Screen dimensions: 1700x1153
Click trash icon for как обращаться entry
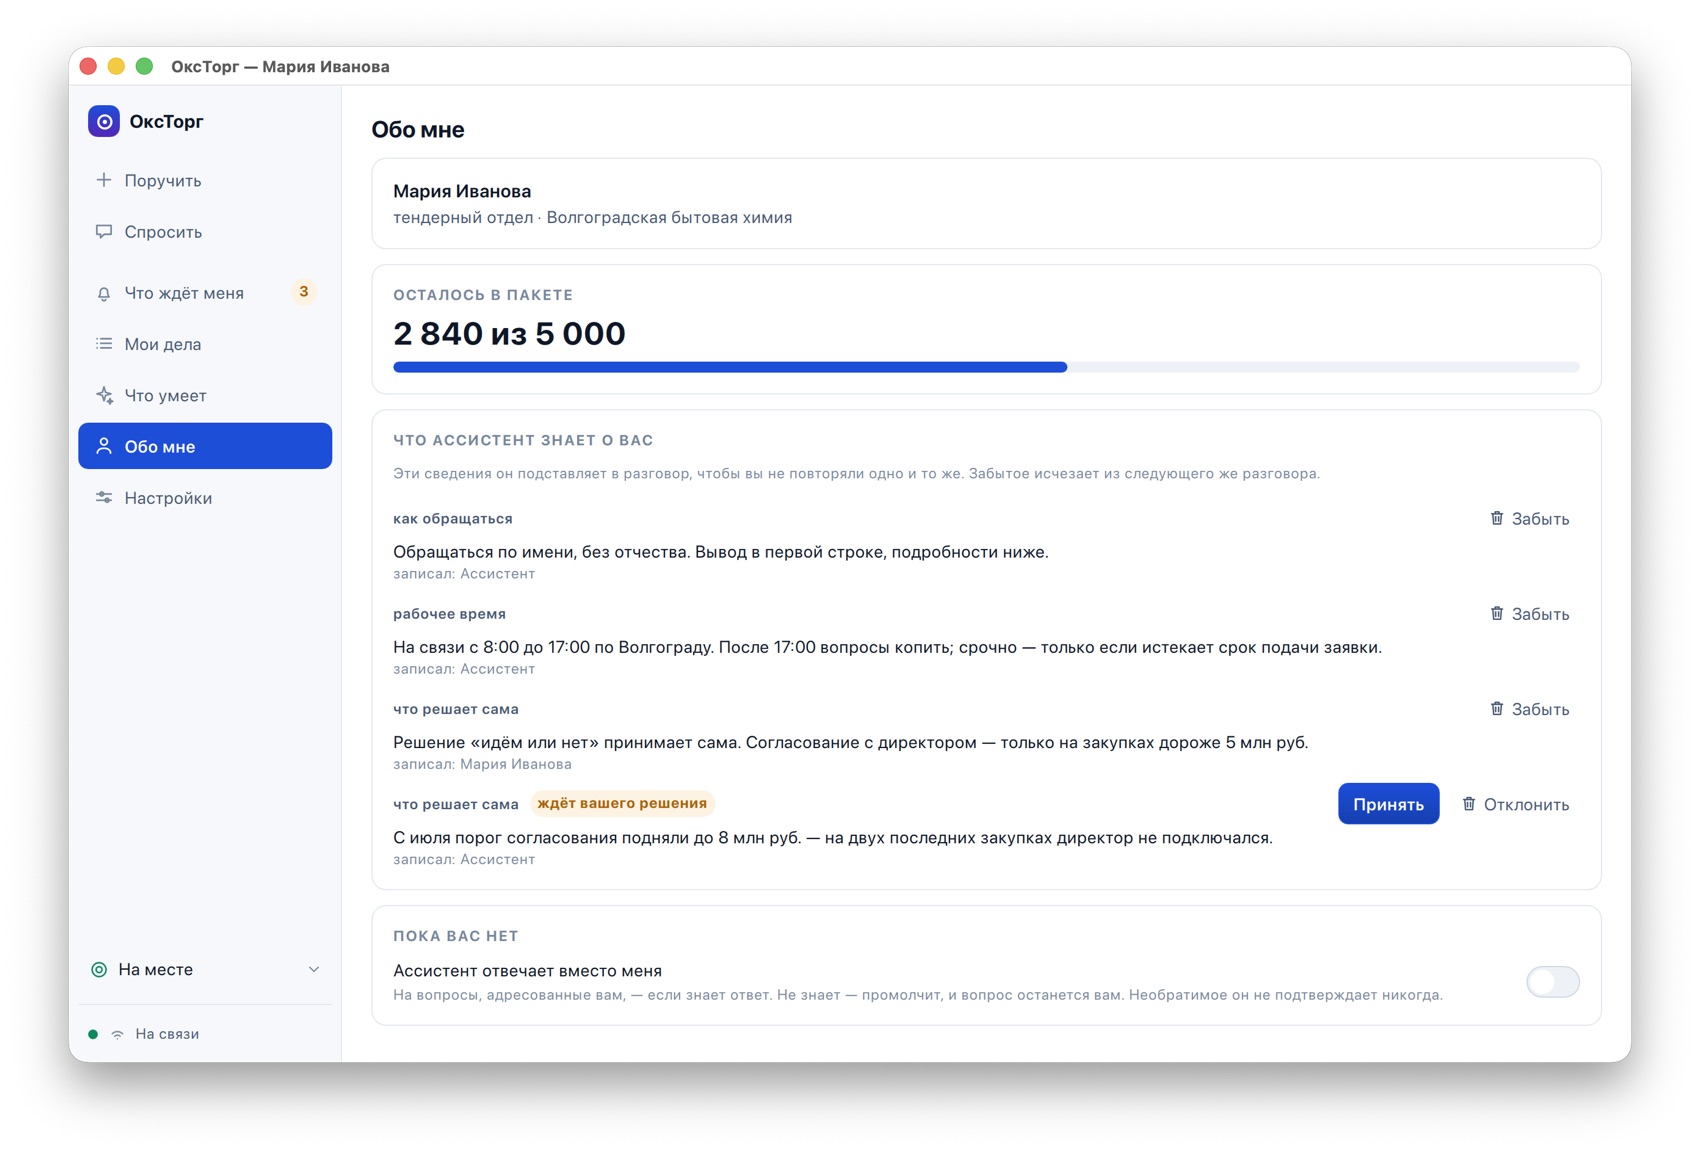[1497, 518]
